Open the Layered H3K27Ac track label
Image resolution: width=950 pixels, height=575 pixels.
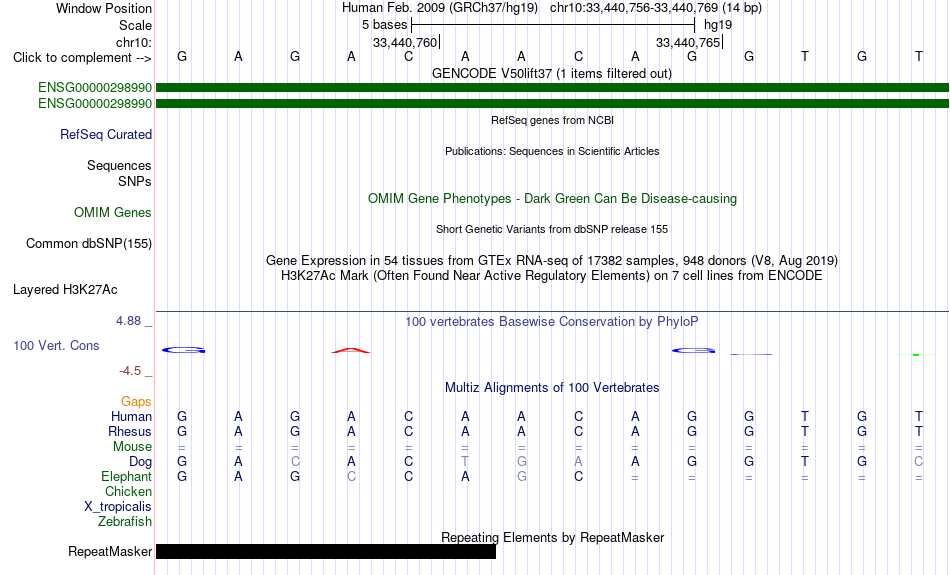[x=65, y=290]
